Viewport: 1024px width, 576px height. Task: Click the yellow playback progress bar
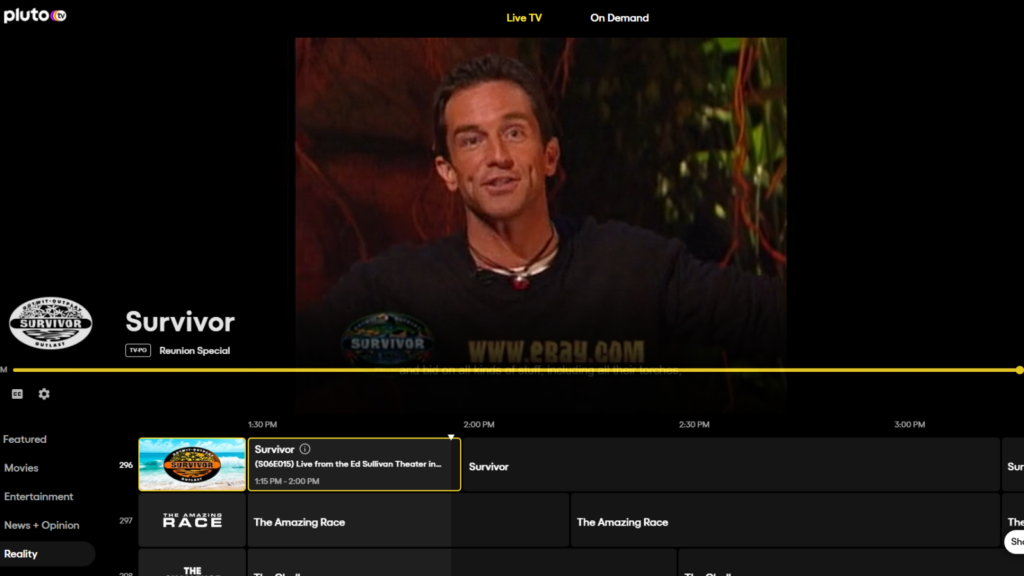pyautogui.click(x=516, y=370)
